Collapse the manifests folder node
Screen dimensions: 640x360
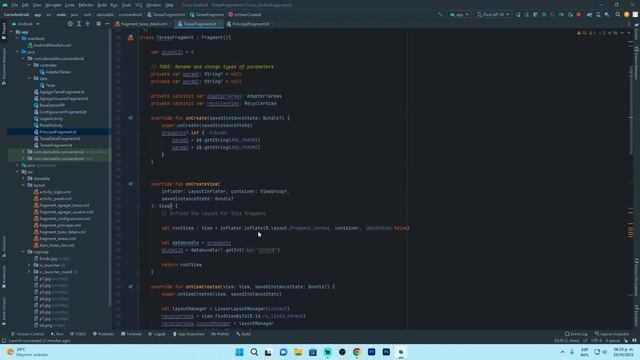coord(18,38)
